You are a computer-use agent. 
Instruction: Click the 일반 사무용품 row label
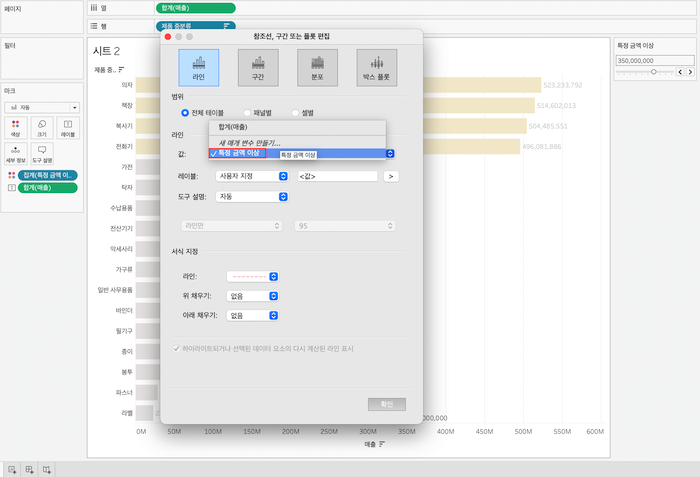(x=115, y=290)
